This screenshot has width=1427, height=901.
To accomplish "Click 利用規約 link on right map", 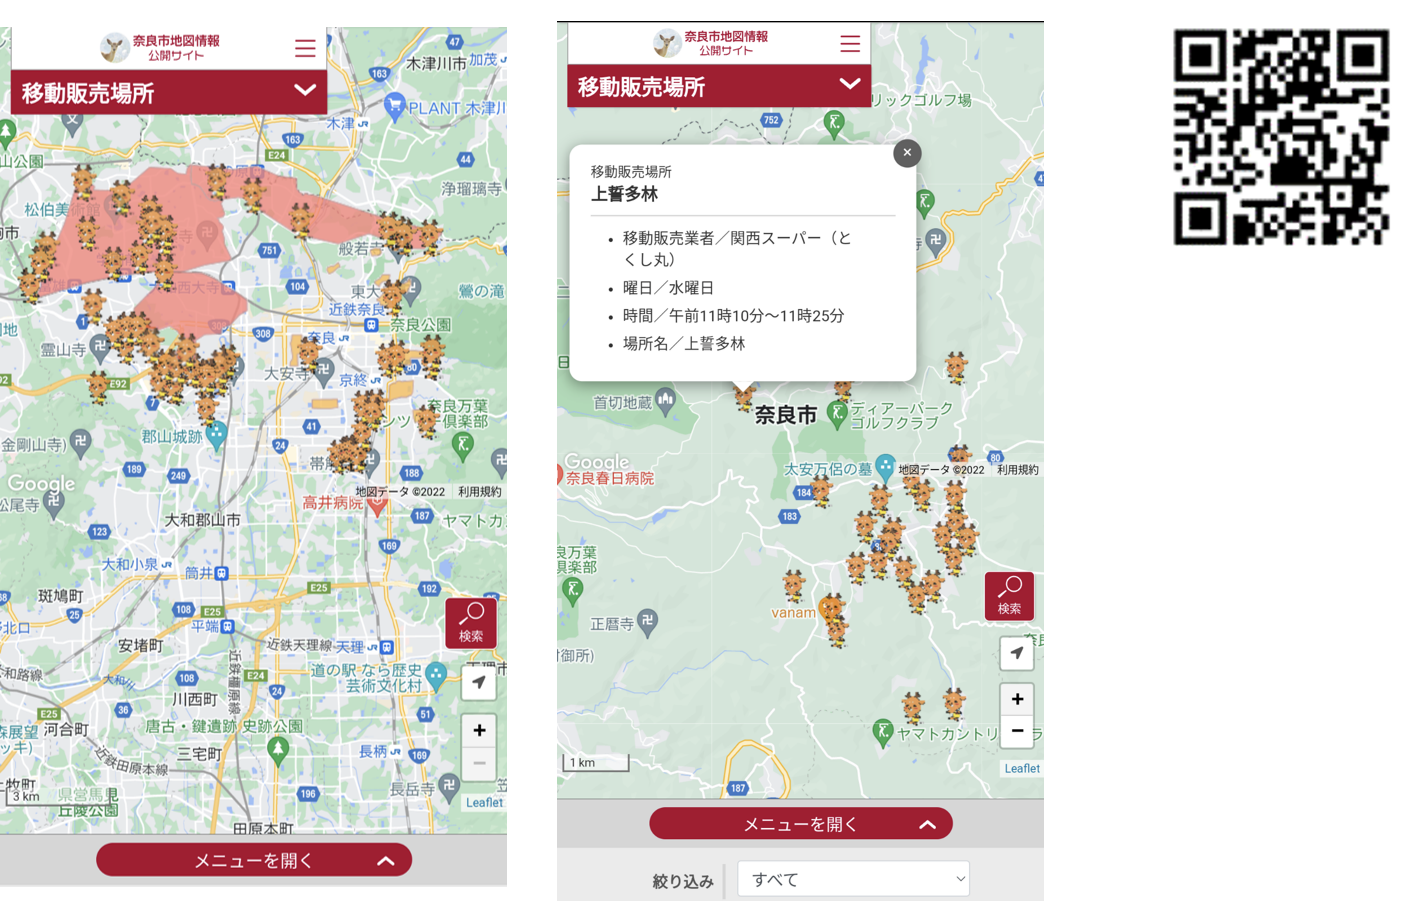I will pyautogui.click(x=1017, y=470).
